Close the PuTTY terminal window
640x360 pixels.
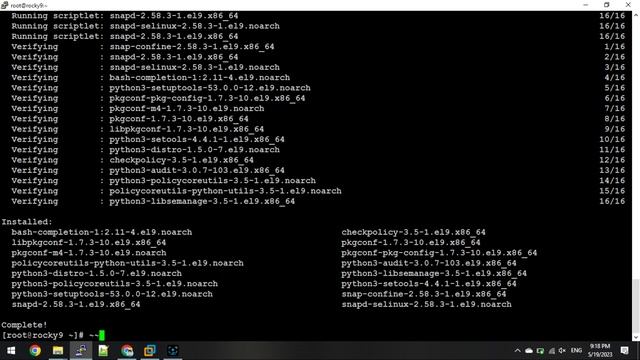(628, 5)
